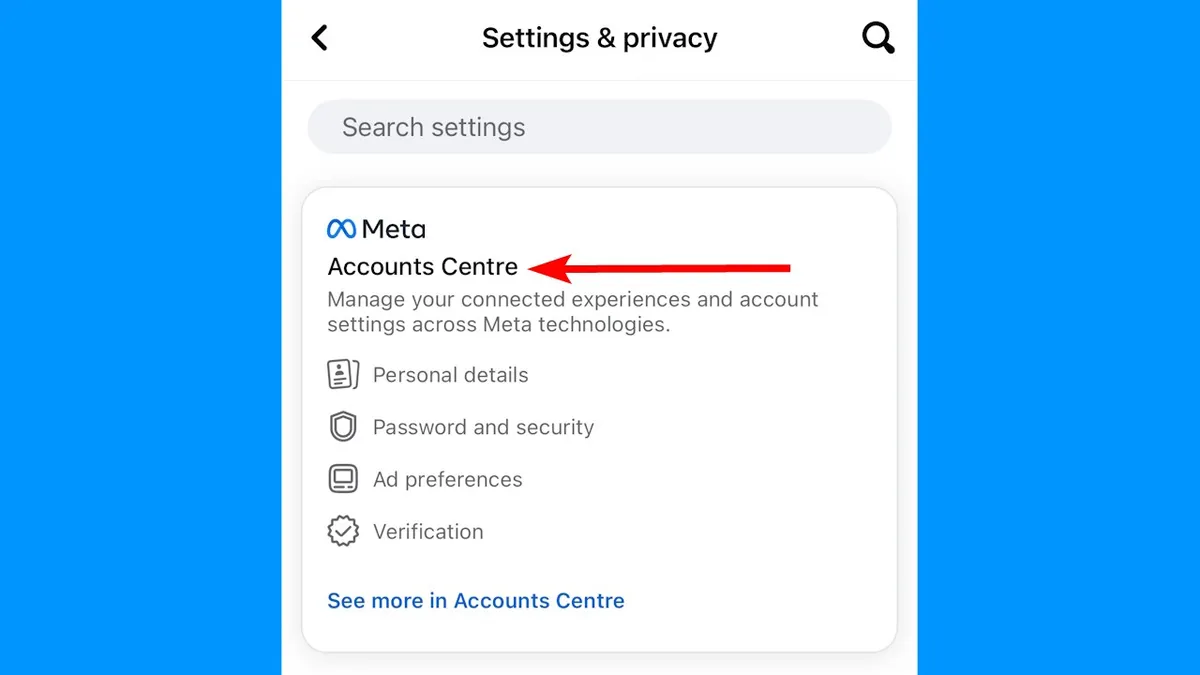This screenshot has height=675, width=1200.
Task: Click the Personal details ID card icon
Action: click(343, 375)
